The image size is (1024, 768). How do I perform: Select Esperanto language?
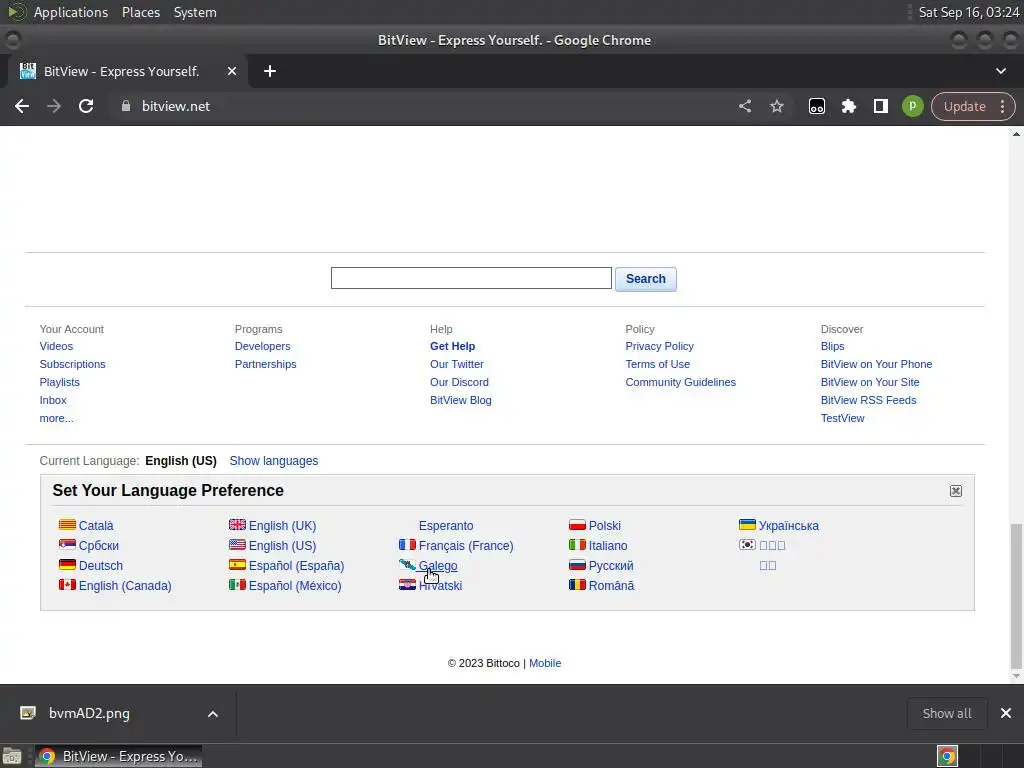(446, 526)
